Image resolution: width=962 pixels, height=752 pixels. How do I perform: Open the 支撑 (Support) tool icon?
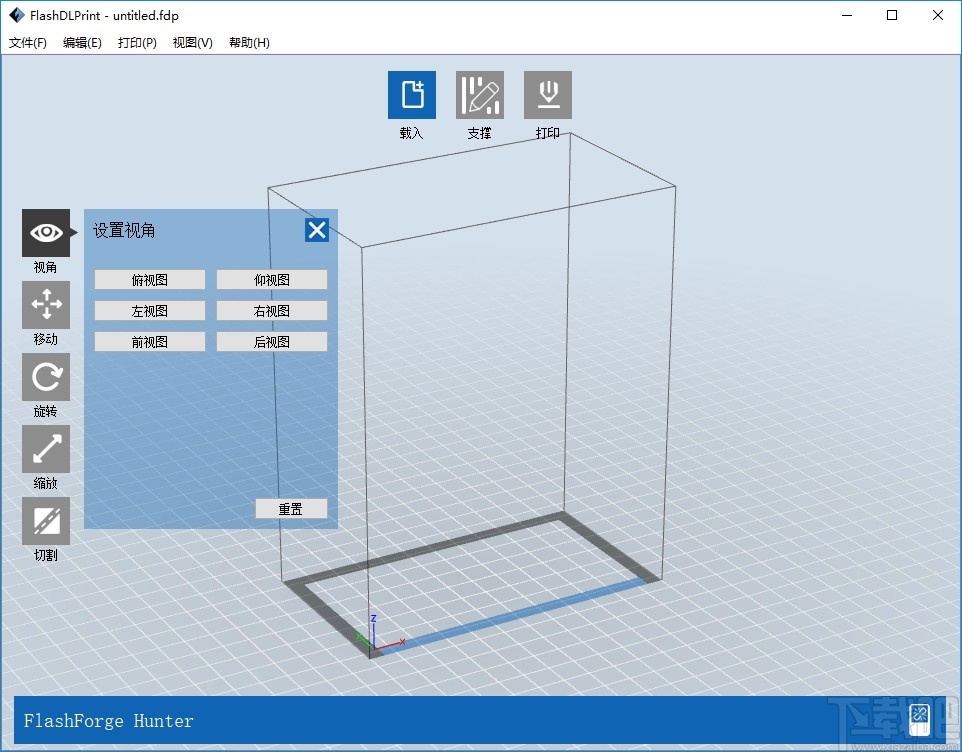480,95
